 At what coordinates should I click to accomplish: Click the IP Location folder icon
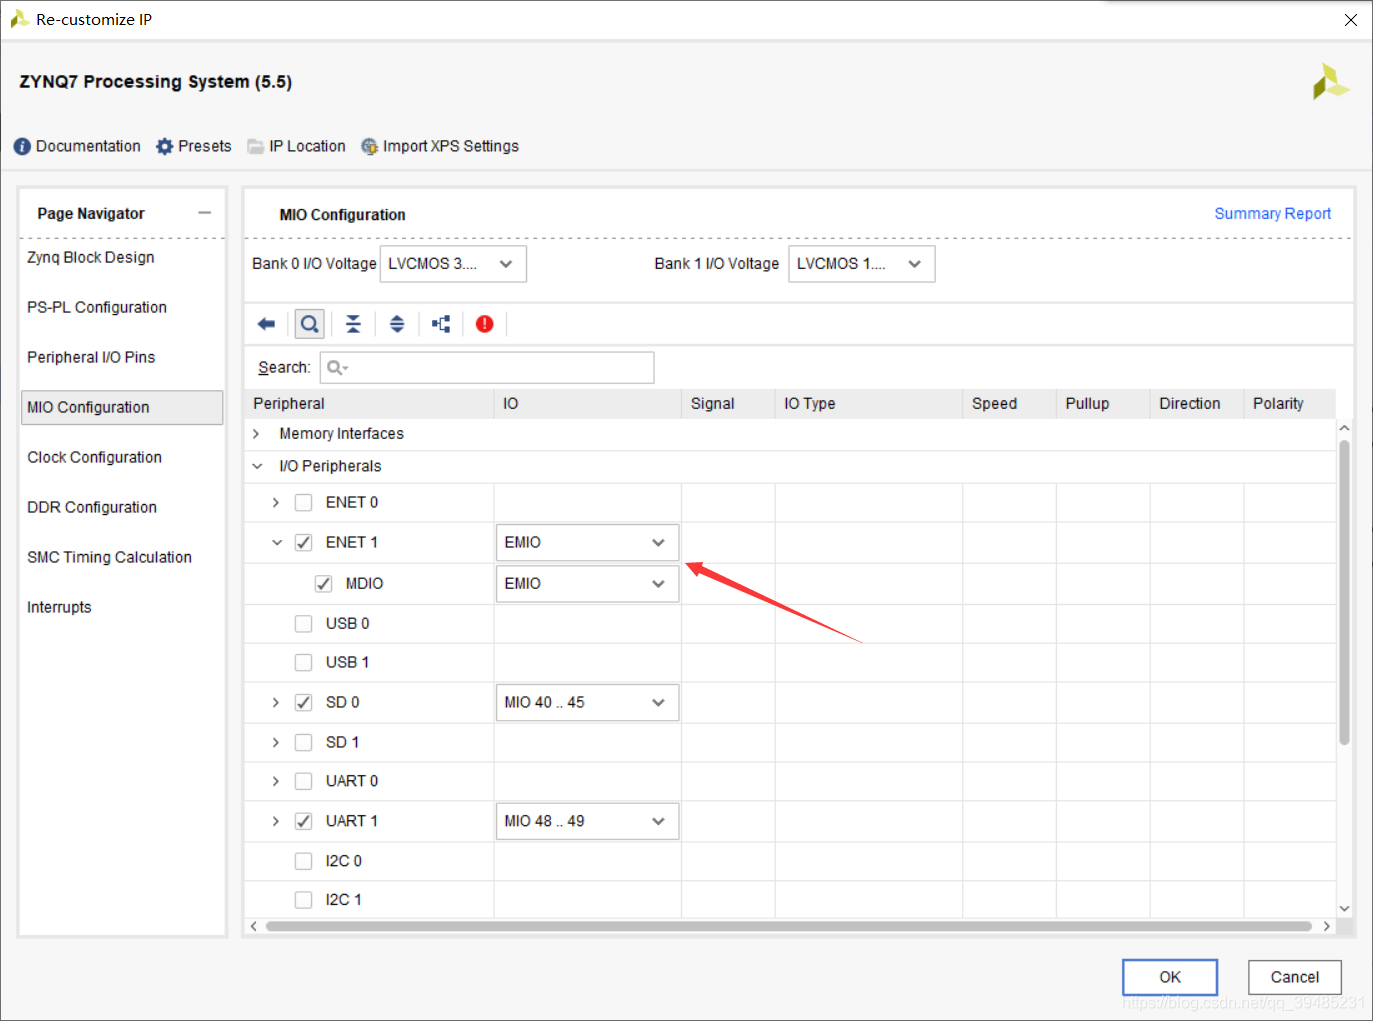[x=256, y=146]
